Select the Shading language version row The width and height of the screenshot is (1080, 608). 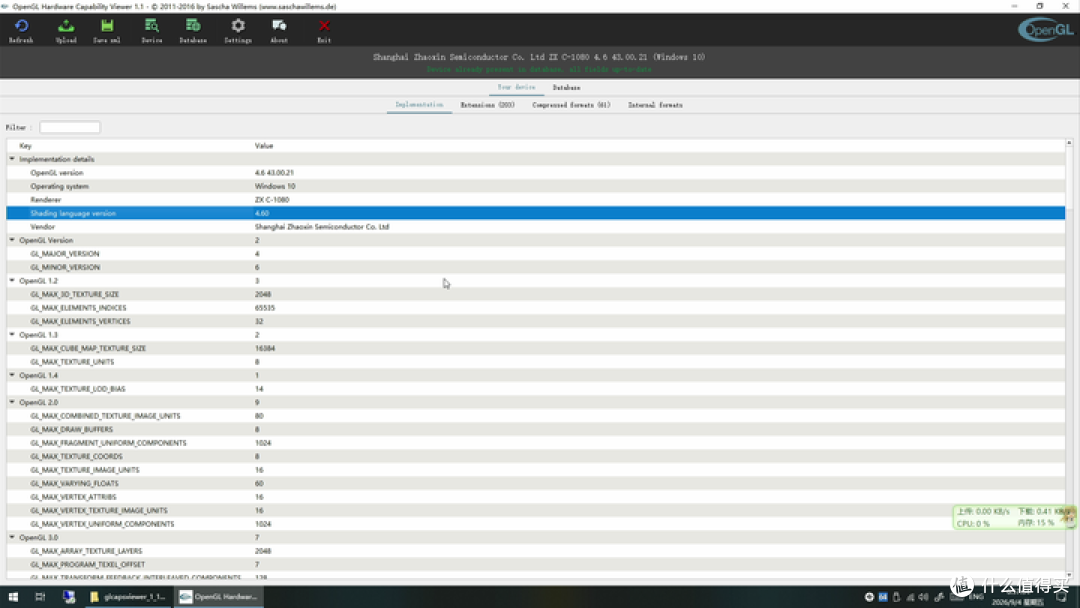click(x=536, y=213)
